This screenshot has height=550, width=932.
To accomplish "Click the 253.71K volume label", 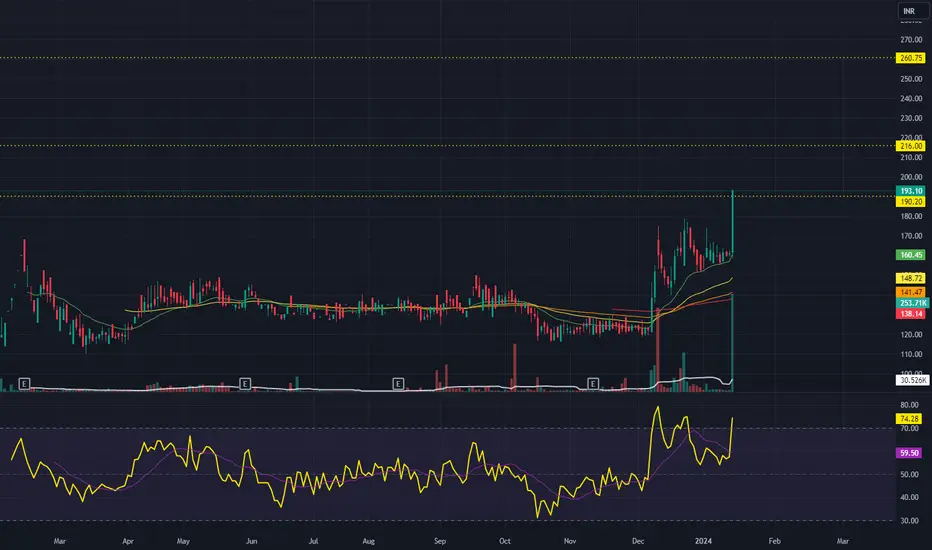I will [x=911, y=303].
